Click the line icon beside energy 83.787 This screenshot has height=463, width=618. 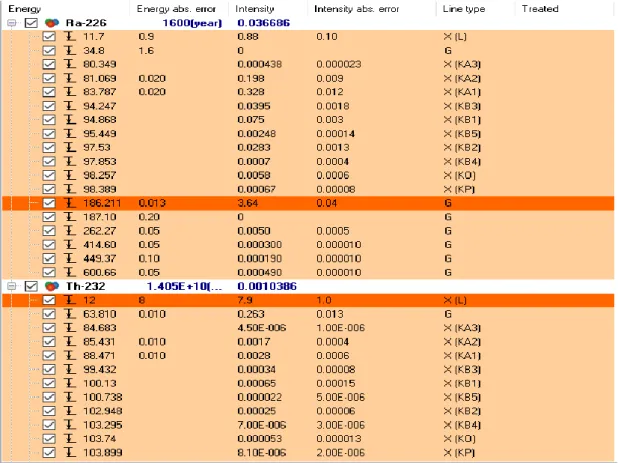pyautogui.click(x=70, y=92)
